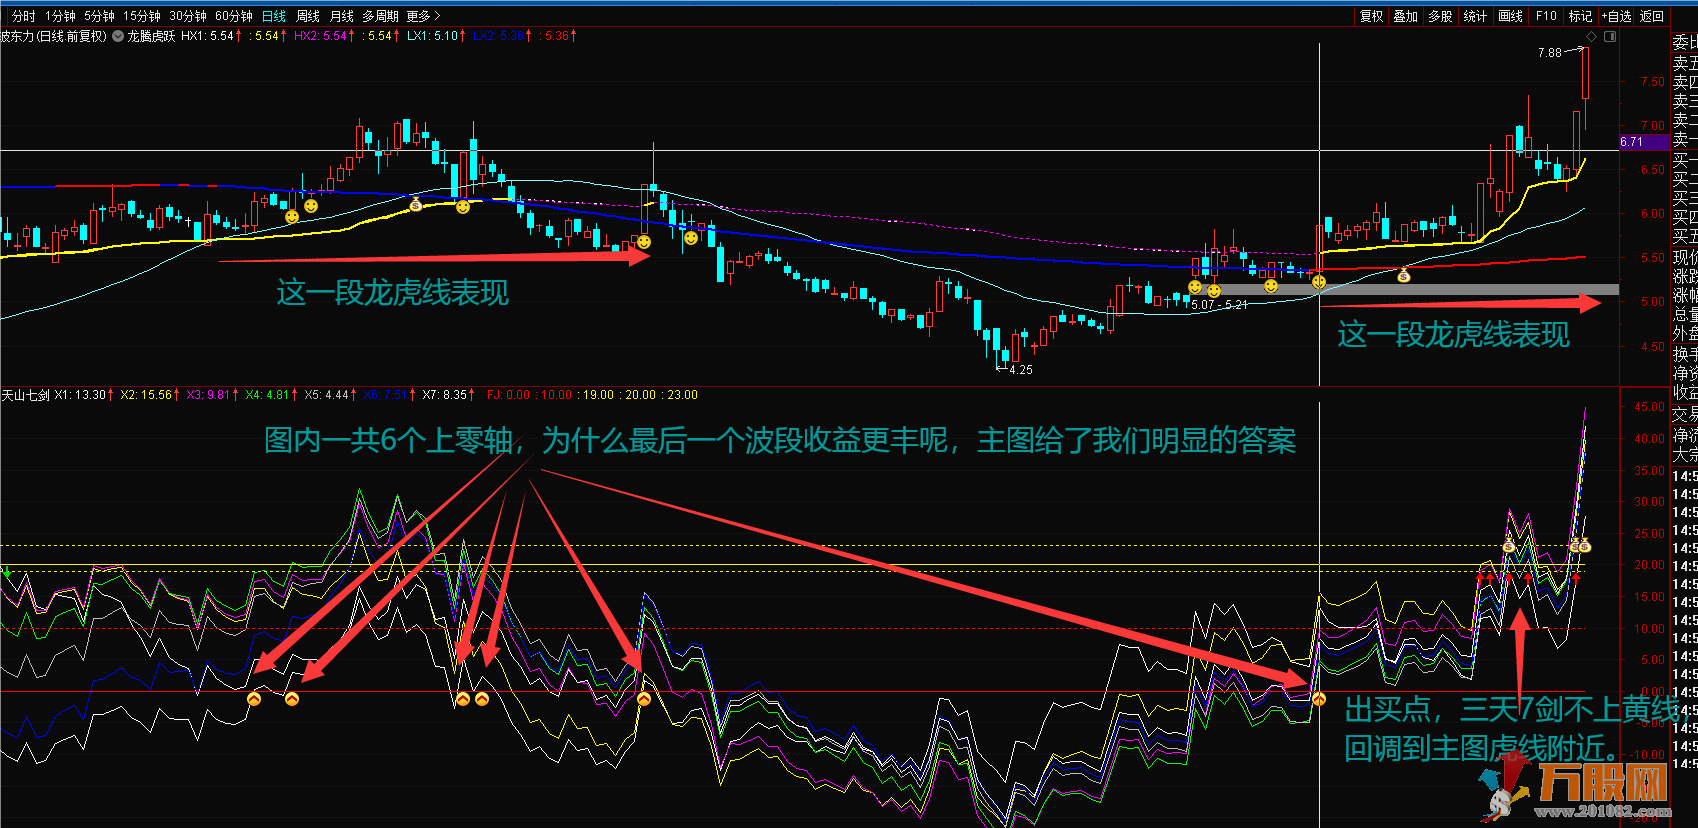Image resolution: width=1698 pixels, height=828 pixels.
Task: Open the F10 company info
Action: click(1546, 16)
